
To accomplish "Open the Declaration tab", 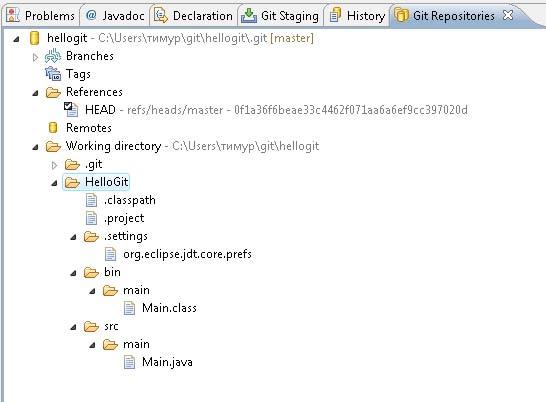I will click(194, 16).
